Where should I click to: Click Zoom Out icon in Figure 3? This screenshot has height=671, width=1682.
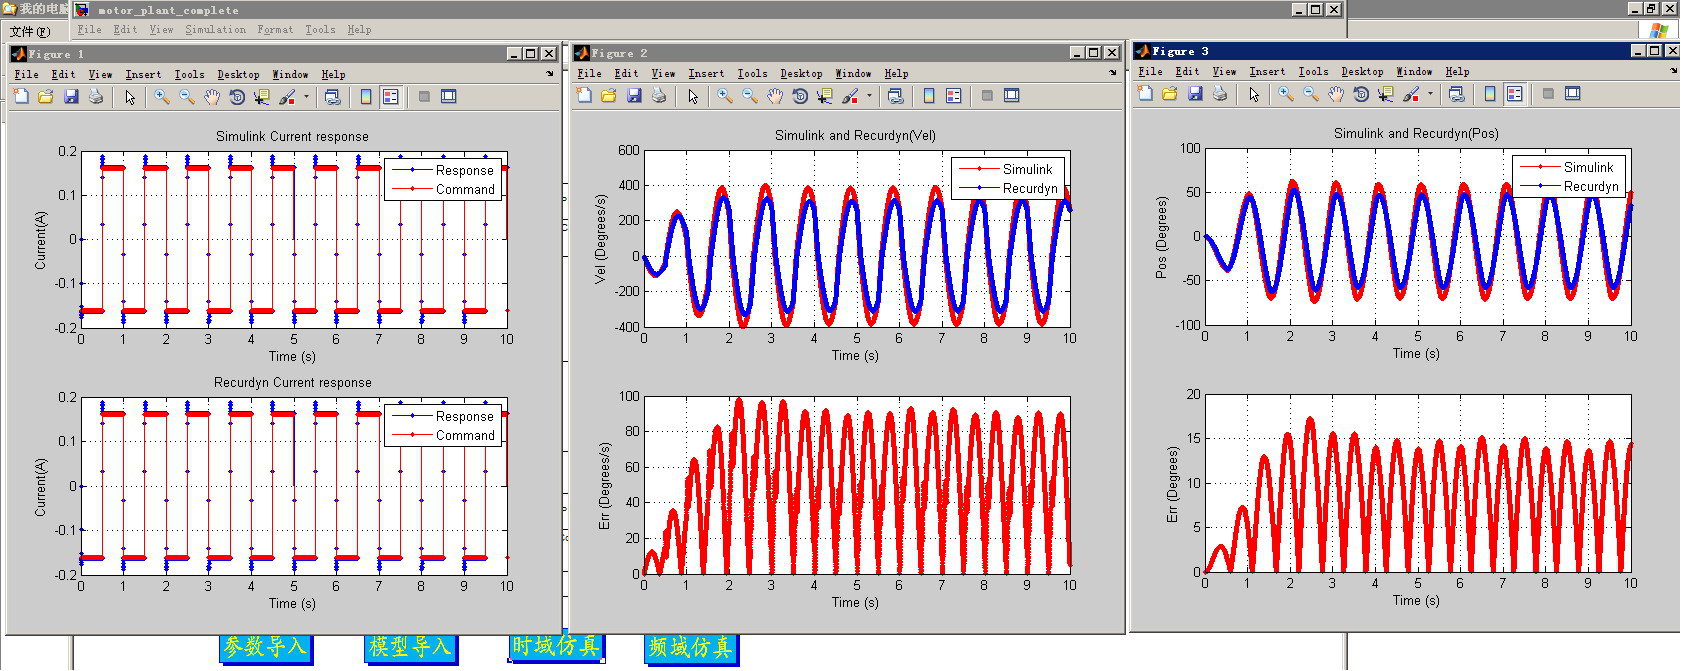point(1311,94)
